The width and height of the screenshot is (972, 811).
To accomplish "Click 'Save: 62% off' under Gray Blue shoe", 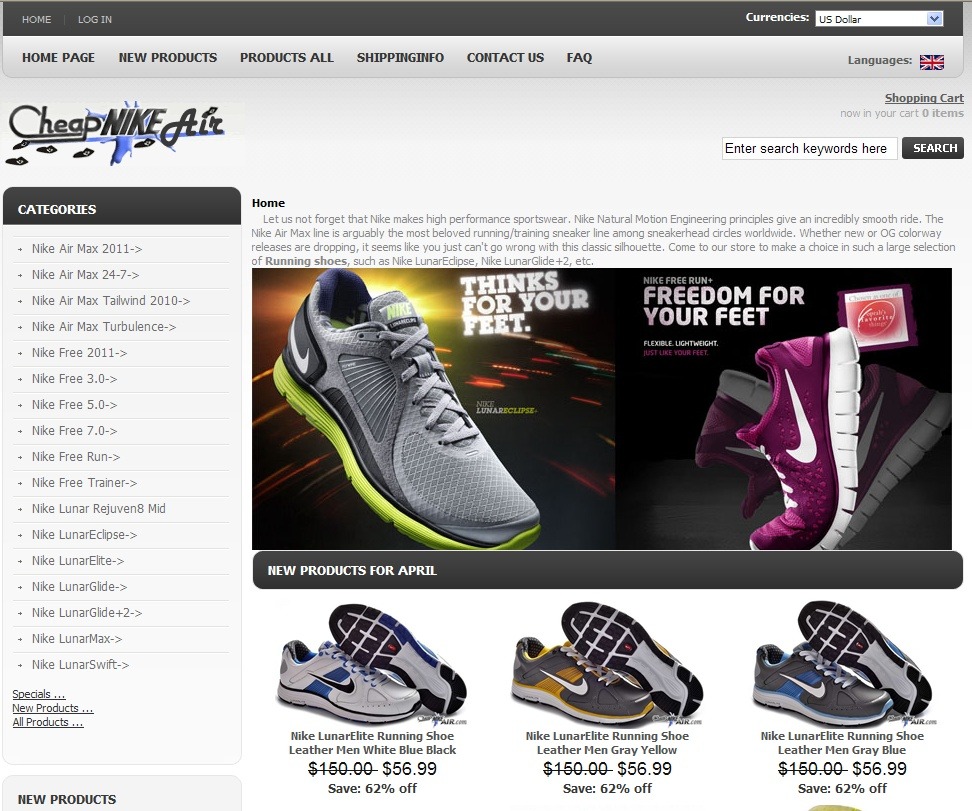I will 842,789.
